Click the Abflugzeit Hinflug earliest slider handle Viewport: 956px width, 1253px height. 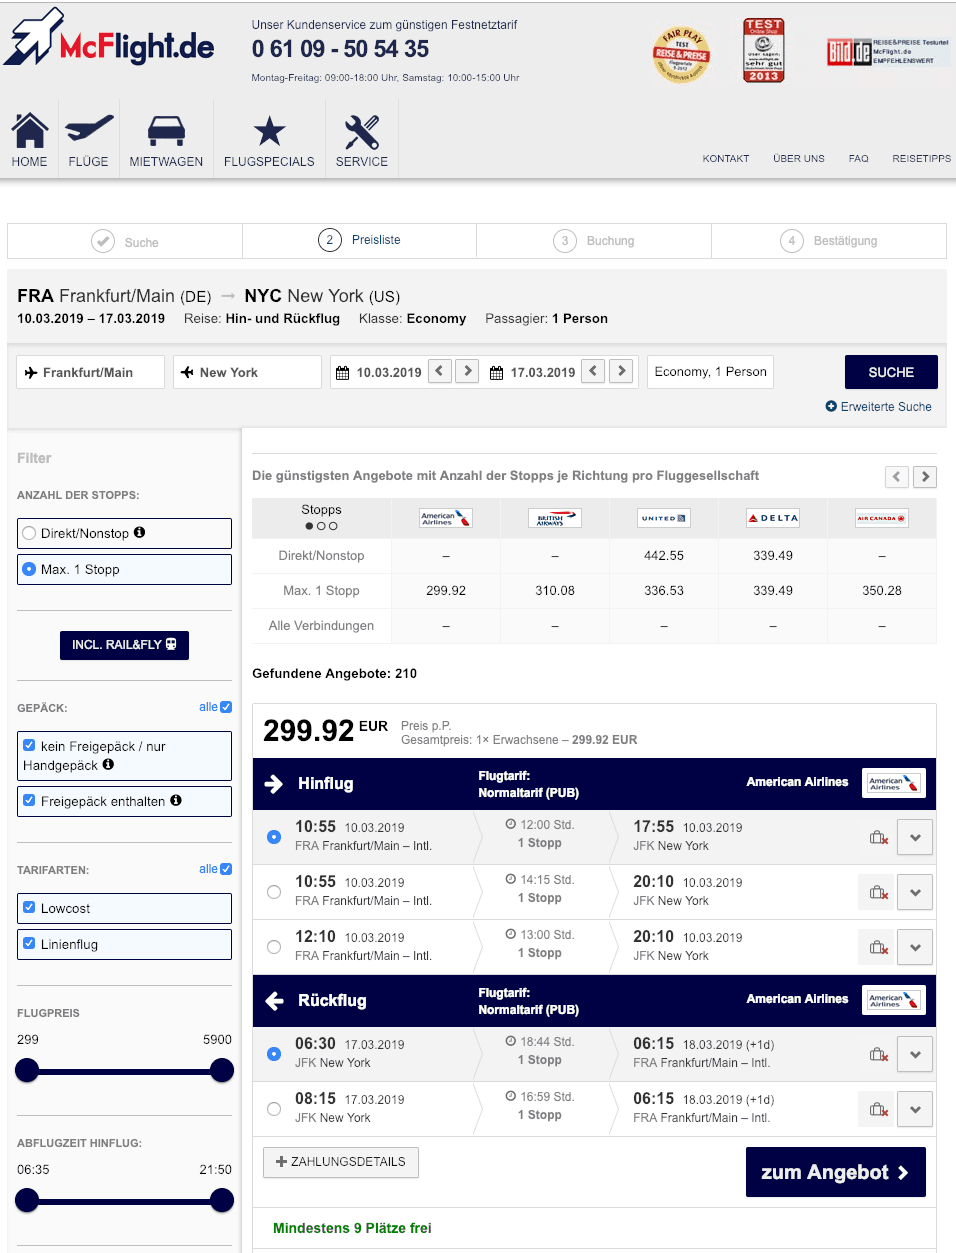(27, 1200)
